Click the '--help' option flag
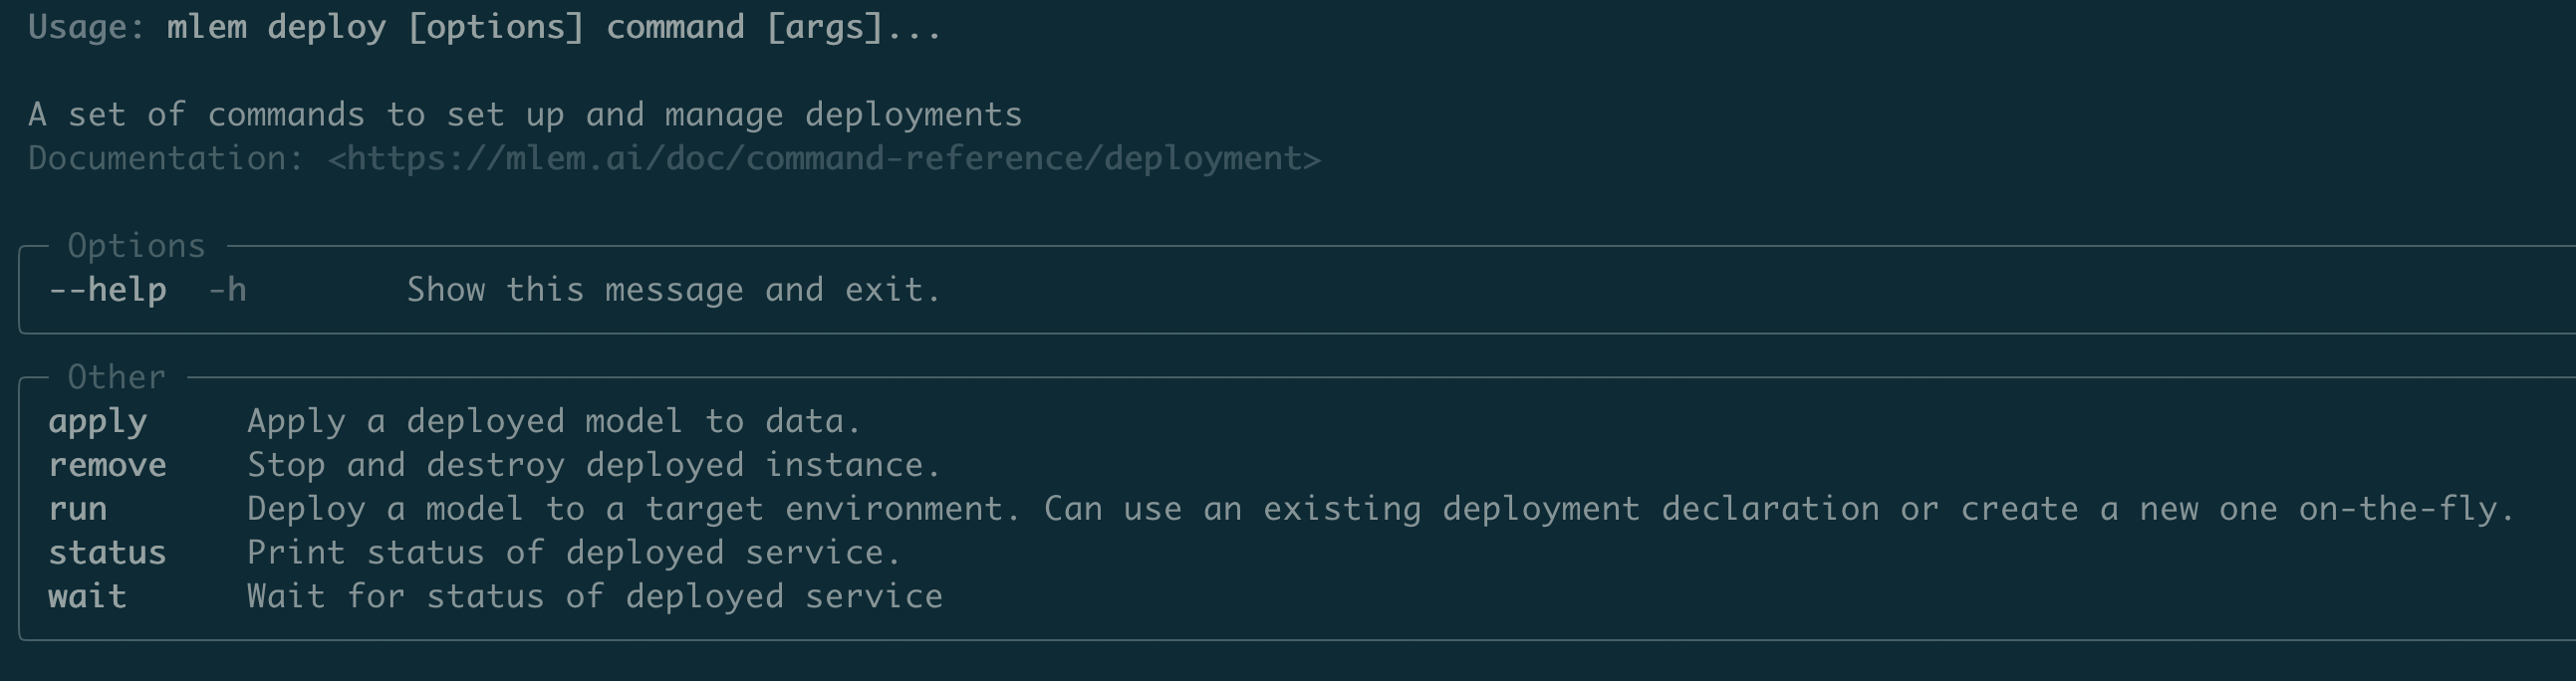 click(107, 290)
